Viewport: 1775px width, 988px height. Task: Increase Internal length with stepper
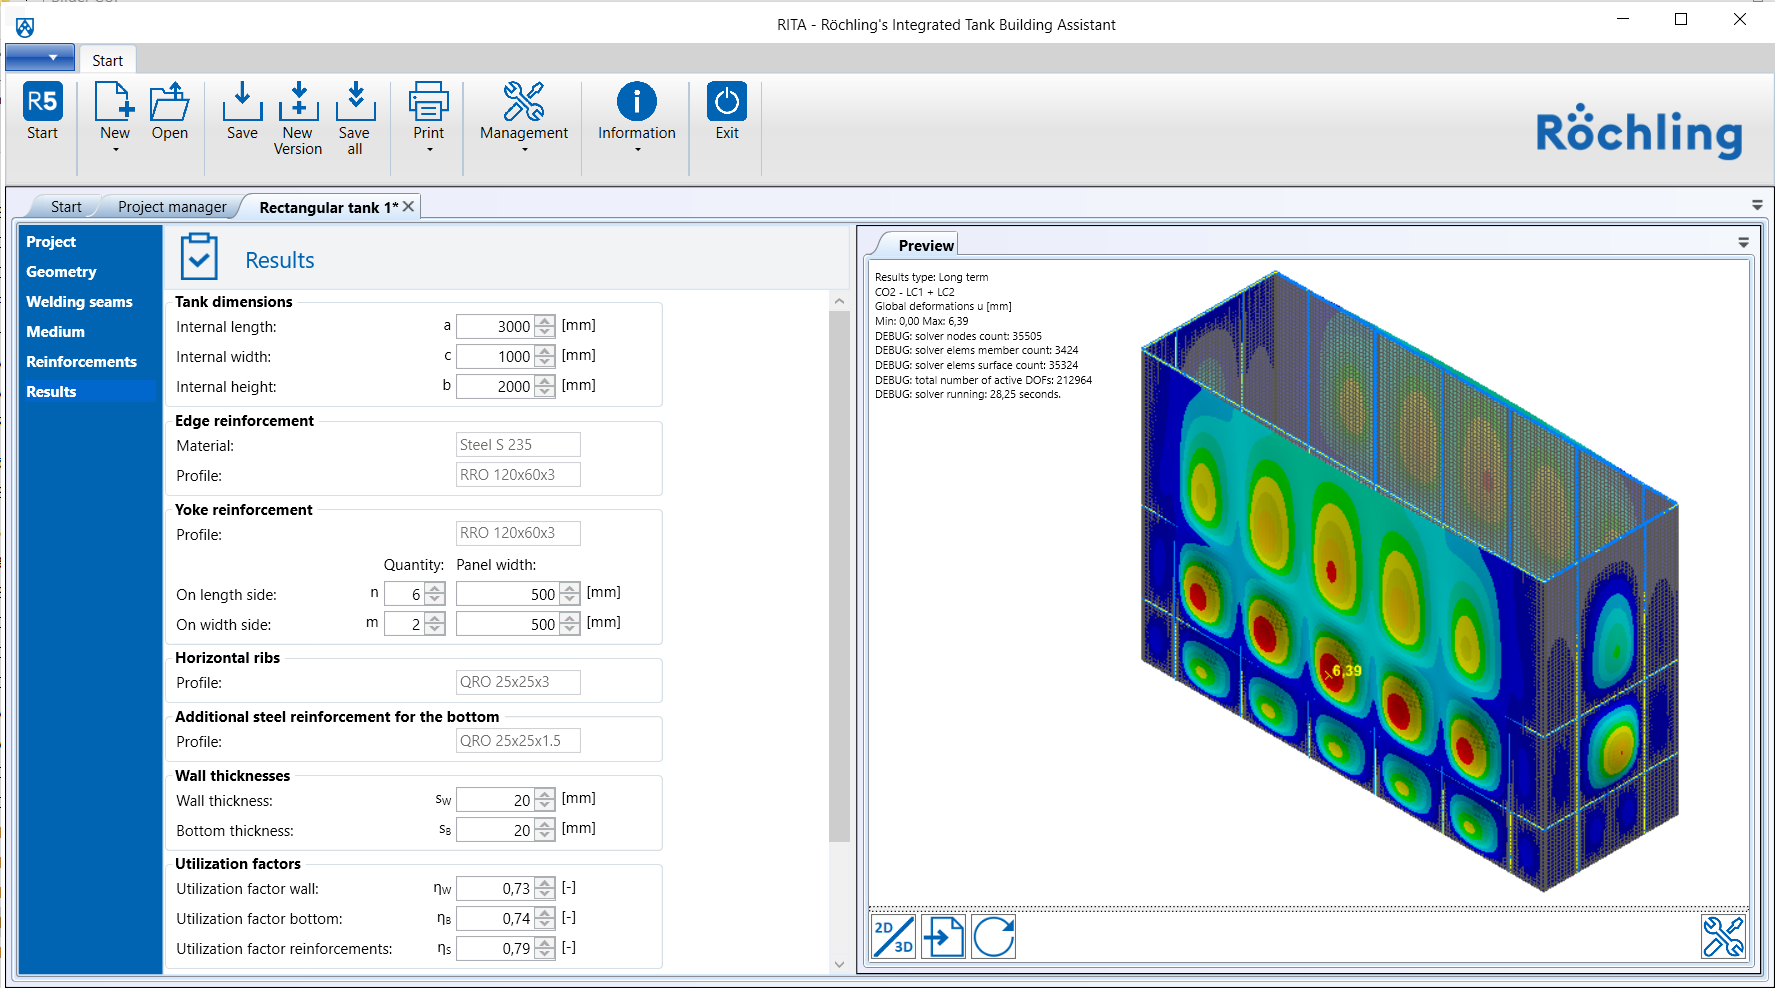pyautogui.click(x=545, y=321)
